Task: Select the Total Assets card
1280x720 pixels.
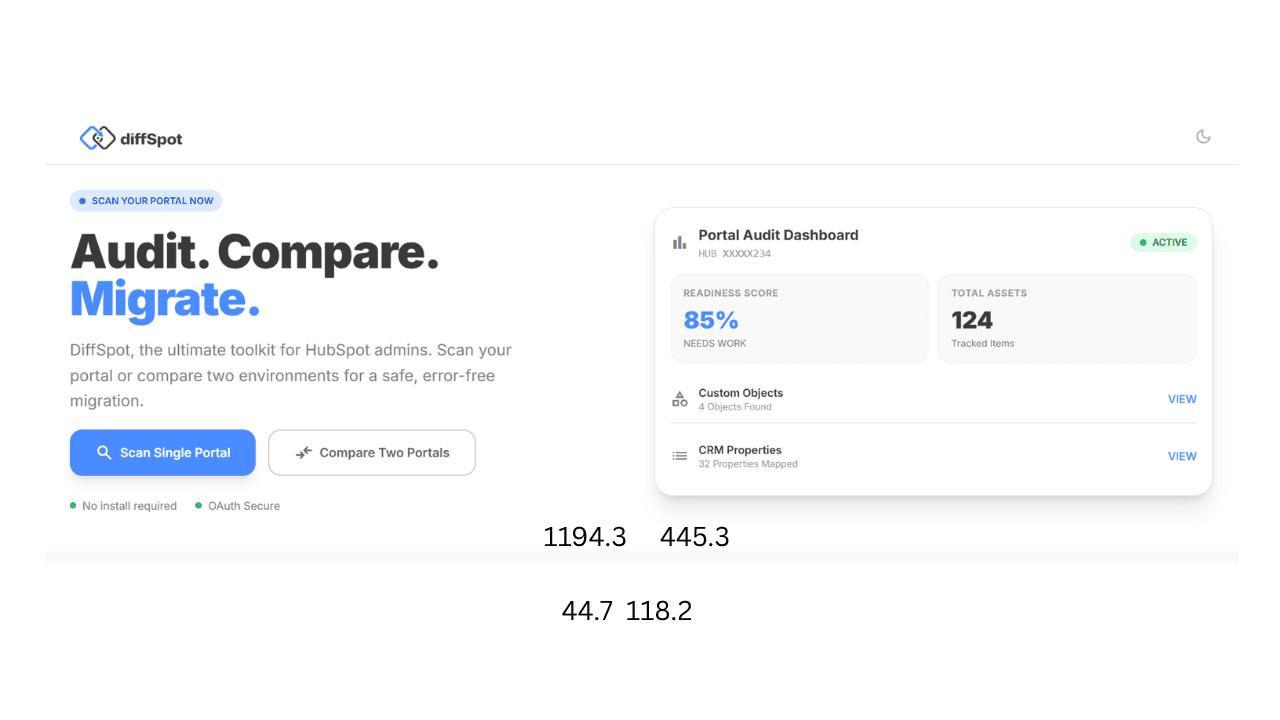Action: click(1066, 318)
